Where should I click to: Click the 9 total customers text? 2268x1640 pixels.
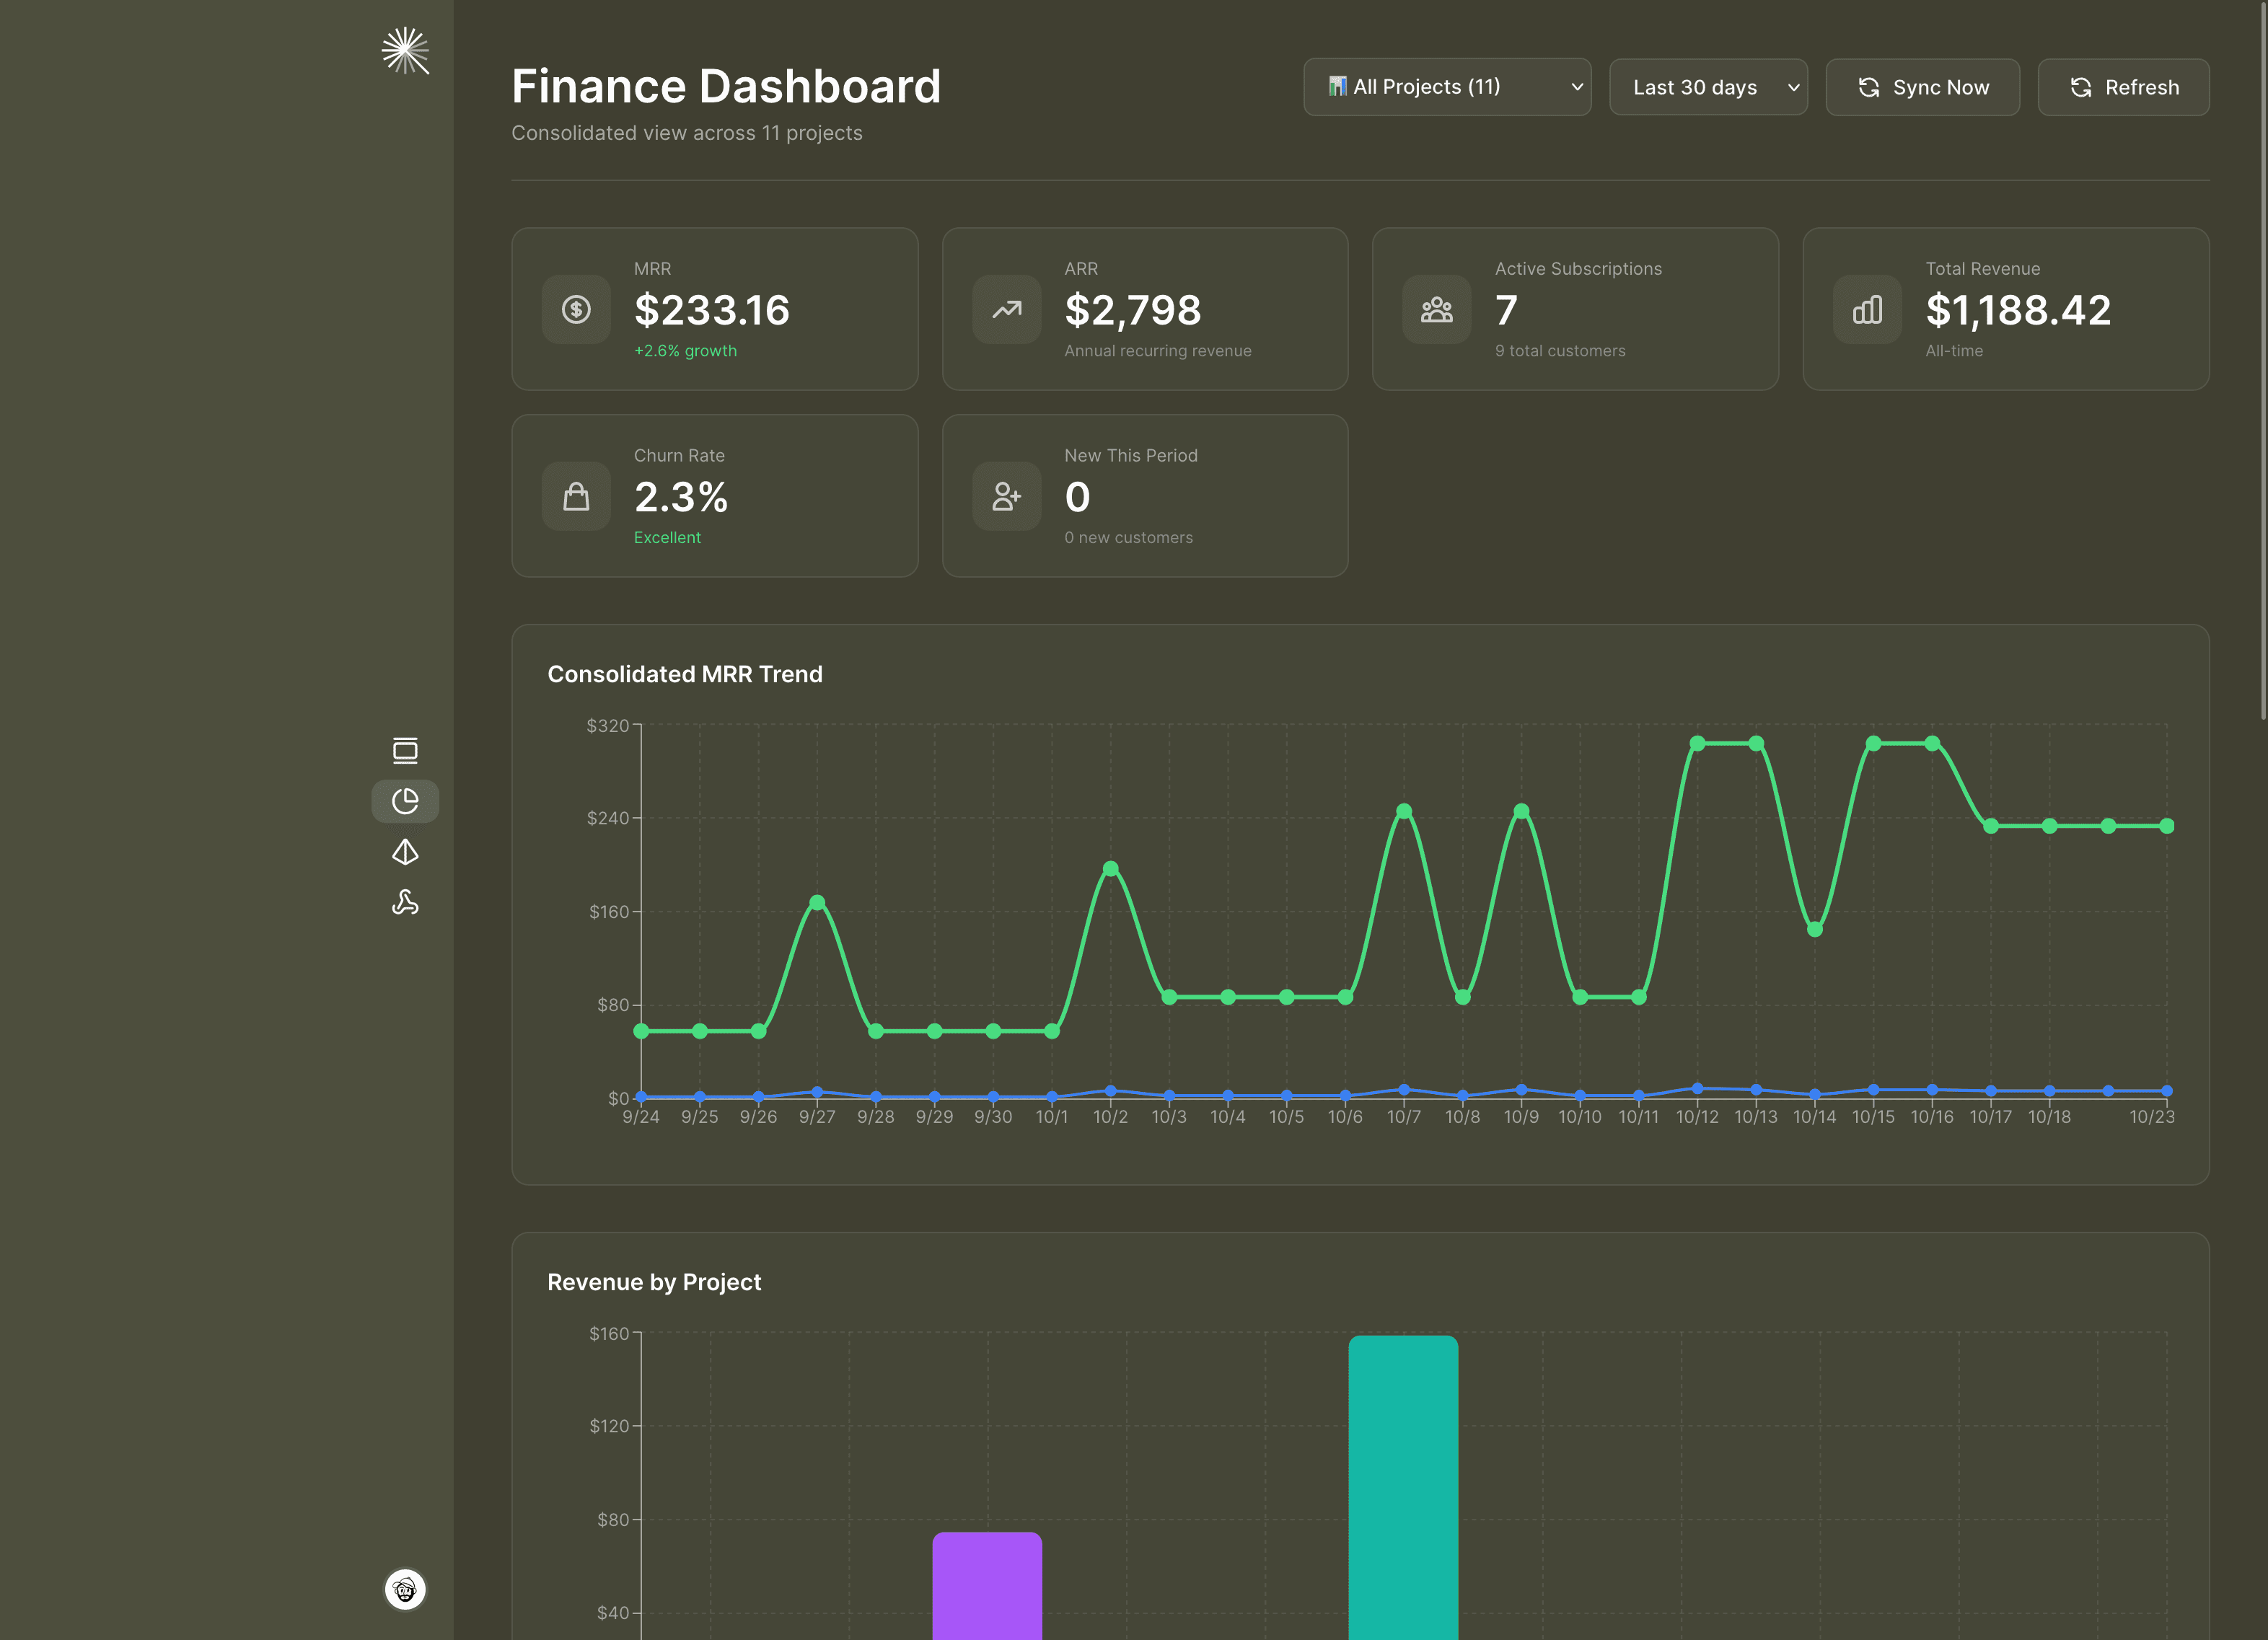click(x=1560, y=351)
